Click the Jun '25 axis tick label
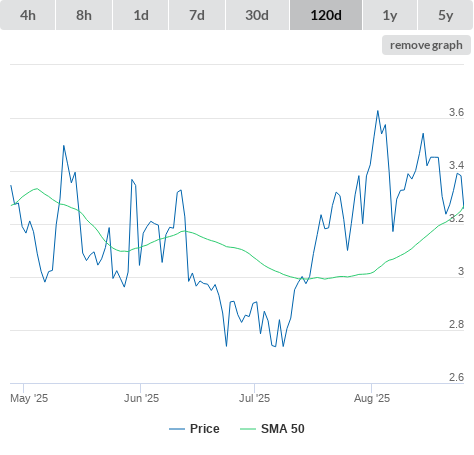This screenshot has height=455, width=474. [x=141, y=398]
